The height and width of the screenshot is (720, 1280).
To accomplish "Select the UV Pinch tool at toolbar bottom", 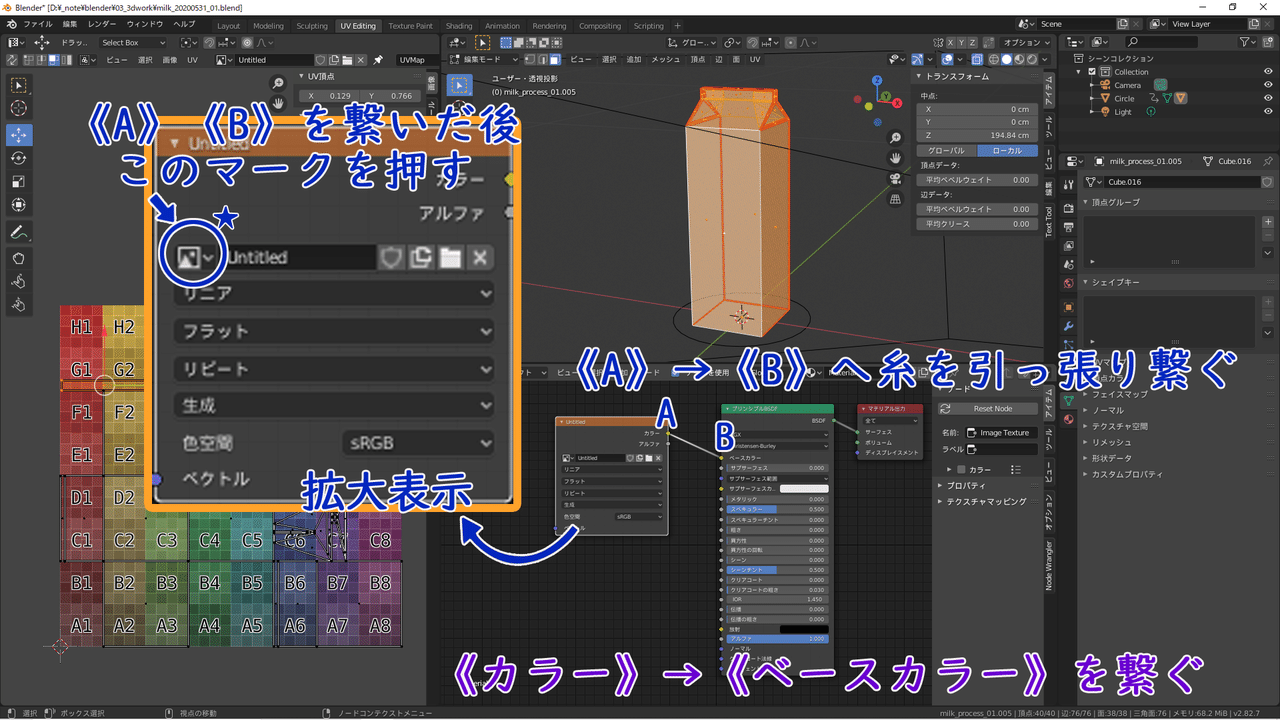I will 19,305.
